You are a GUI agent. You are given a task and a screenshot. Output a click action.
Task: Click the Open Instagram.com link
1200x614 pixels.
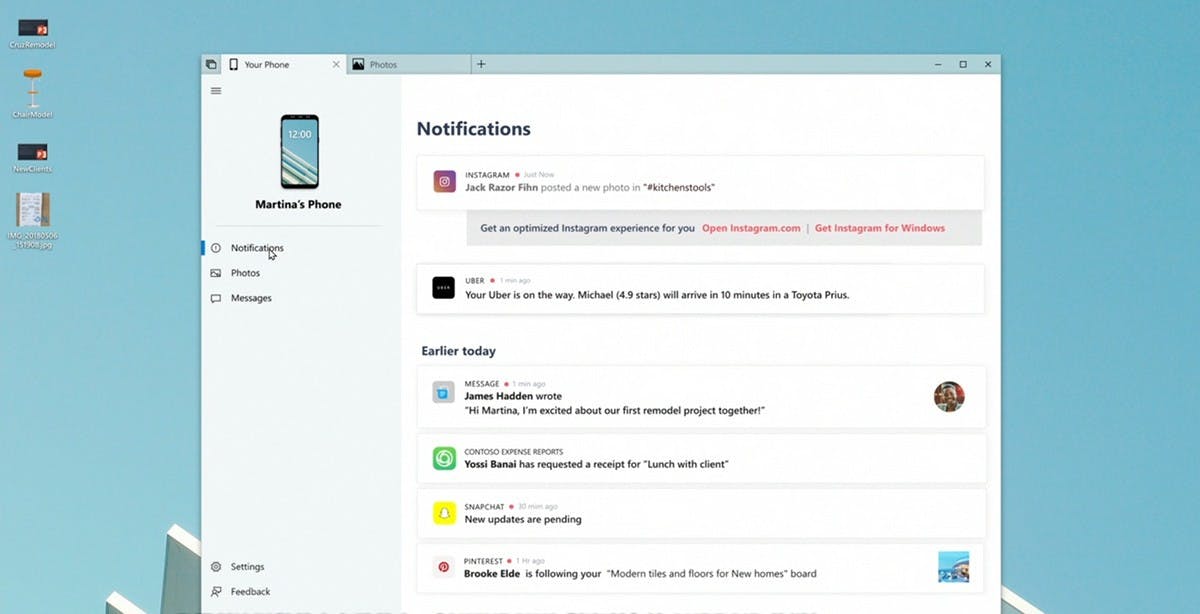pos(751,228)
